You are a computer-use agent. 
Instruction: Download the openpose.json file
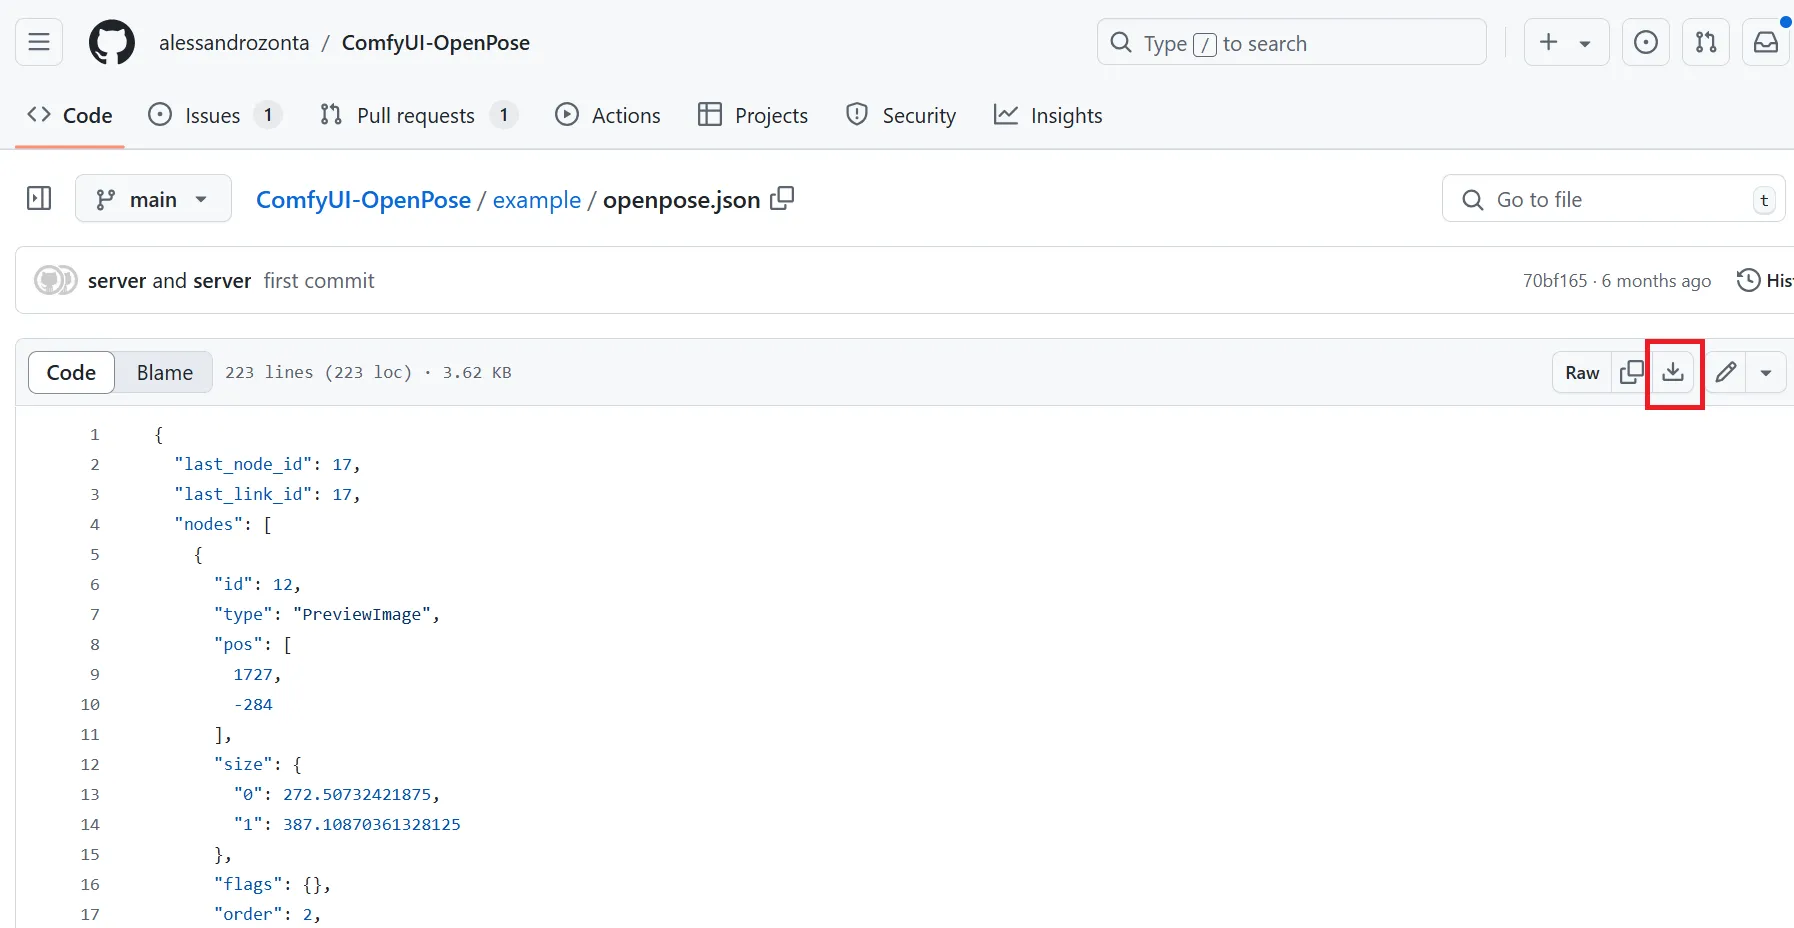1674,372
